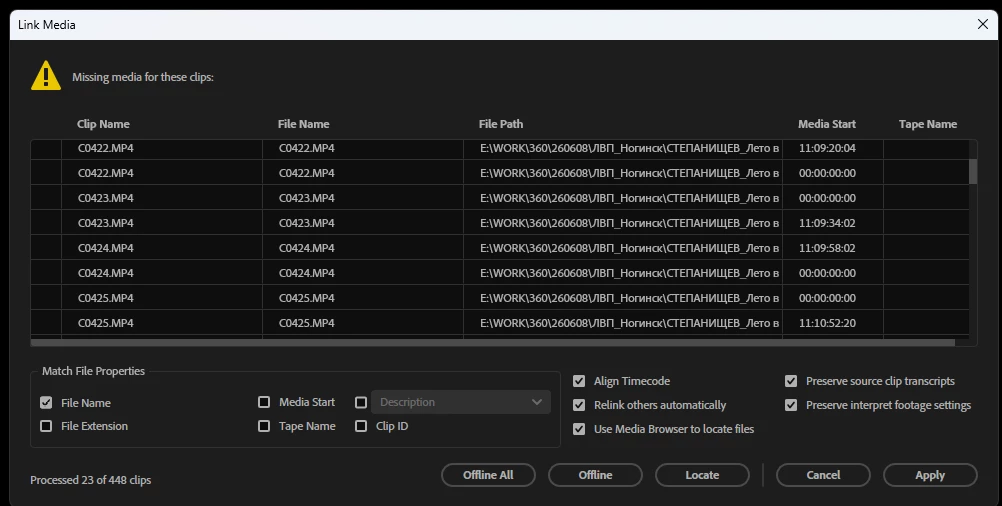The width and height of the screenshot is (1002, 506).
Task: Close the Link Media dialog
Action: click(983, 24)
